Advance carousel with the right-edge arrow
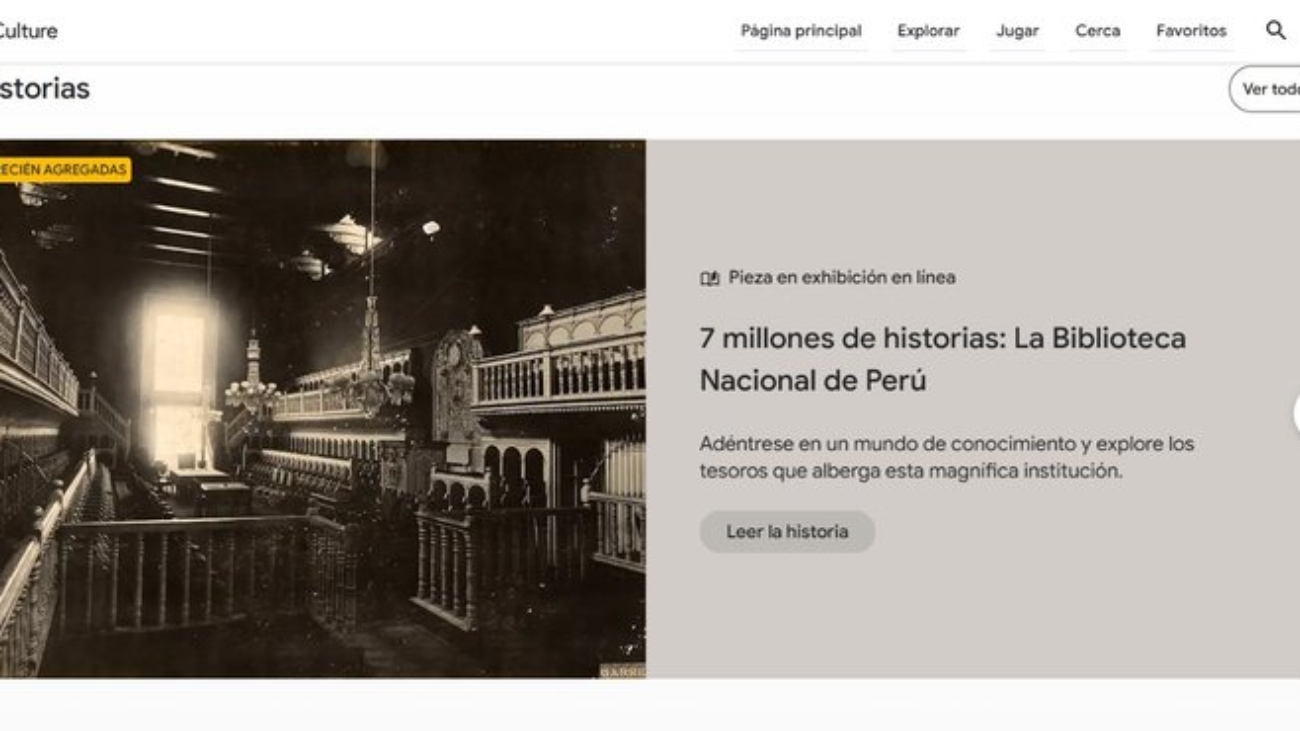Image resolution: width=1300 pixels, height=731 pixels. (x=1294, y=412)
